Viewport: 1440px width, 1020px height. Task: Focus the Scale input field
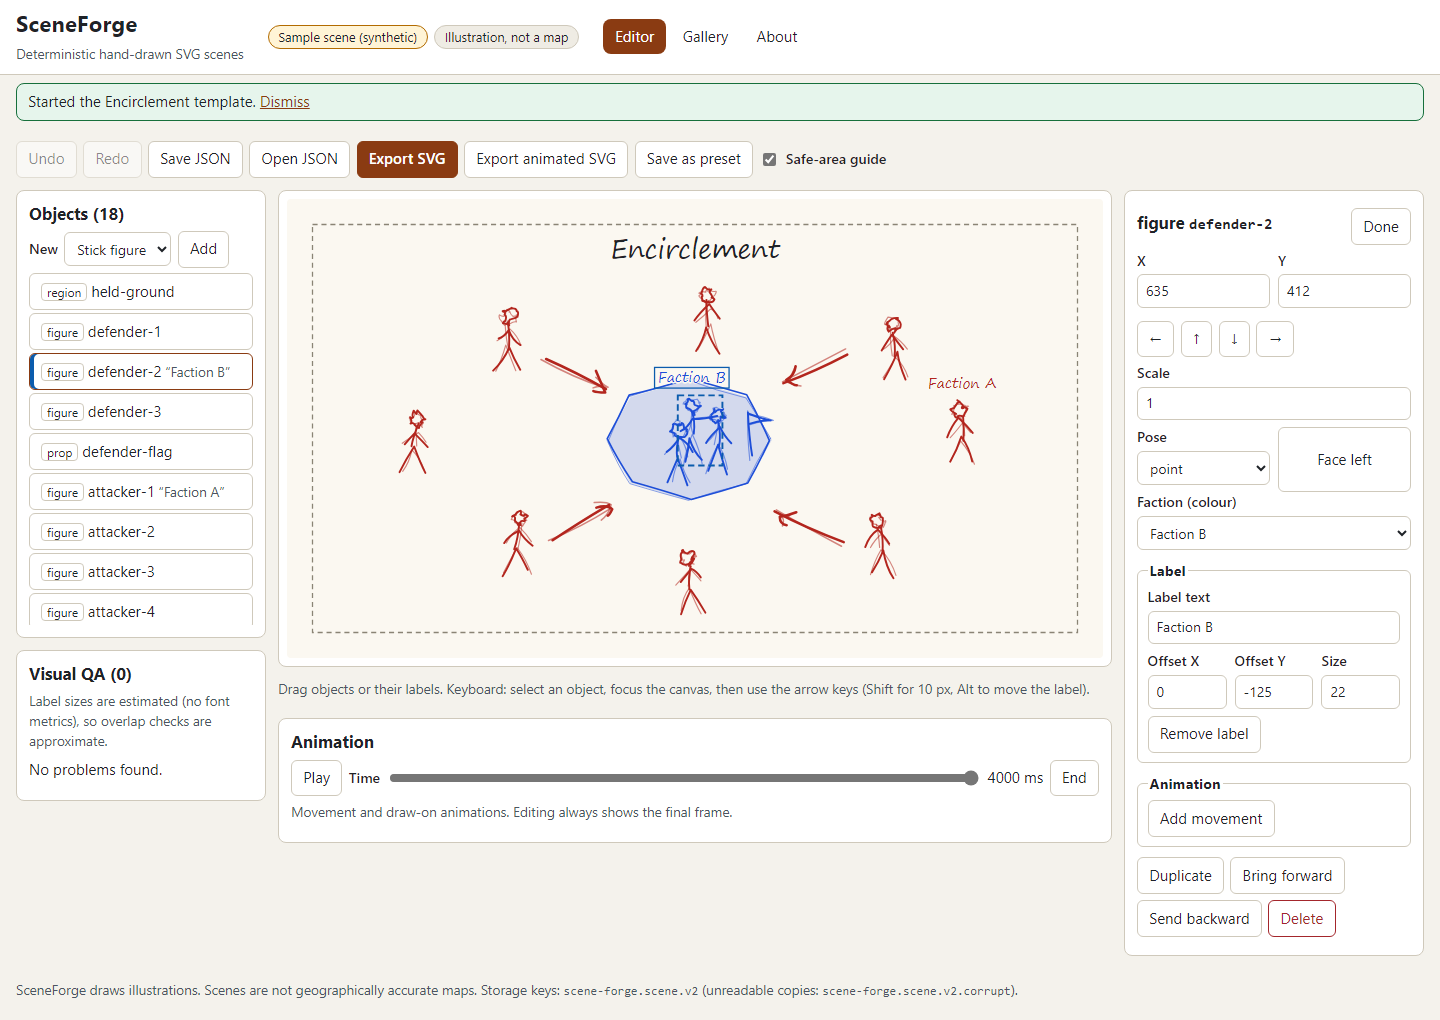point(1274,403)
